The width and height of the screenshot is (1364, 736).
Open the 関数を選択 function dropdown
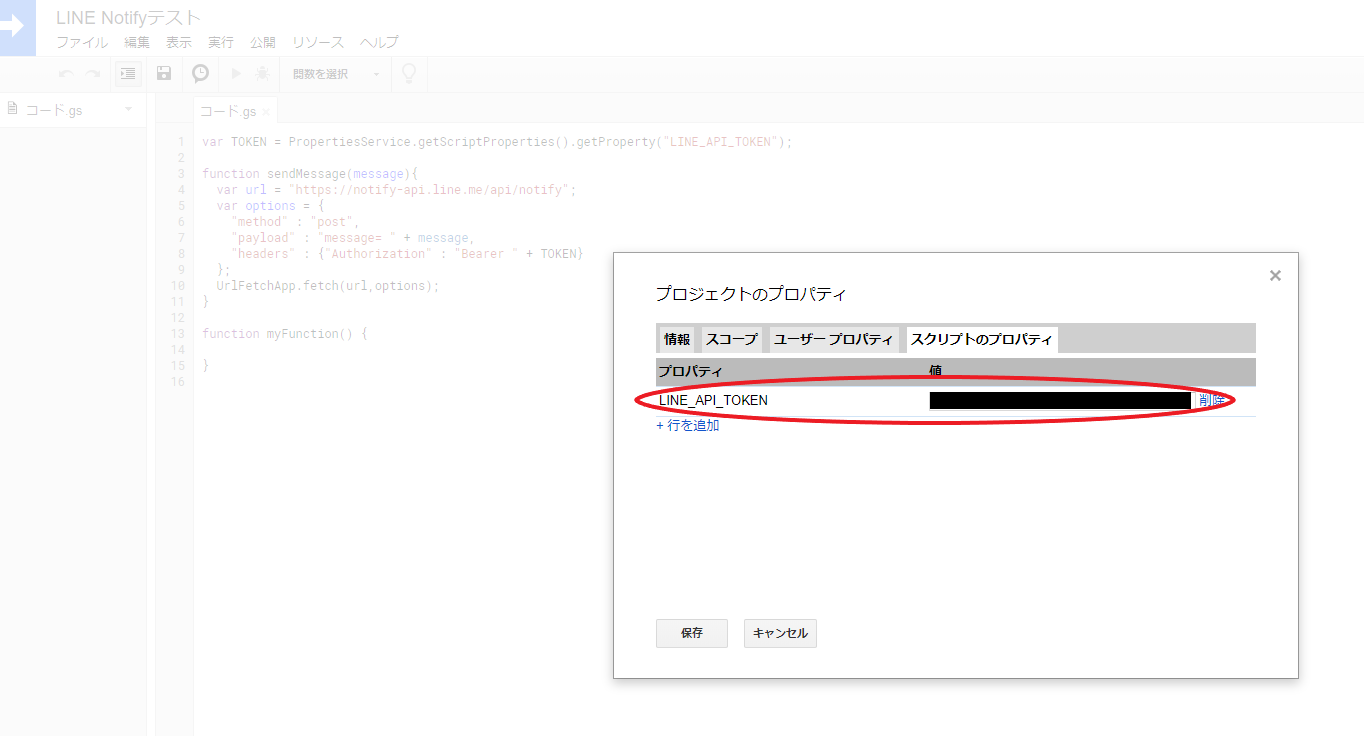coord(336,74)
